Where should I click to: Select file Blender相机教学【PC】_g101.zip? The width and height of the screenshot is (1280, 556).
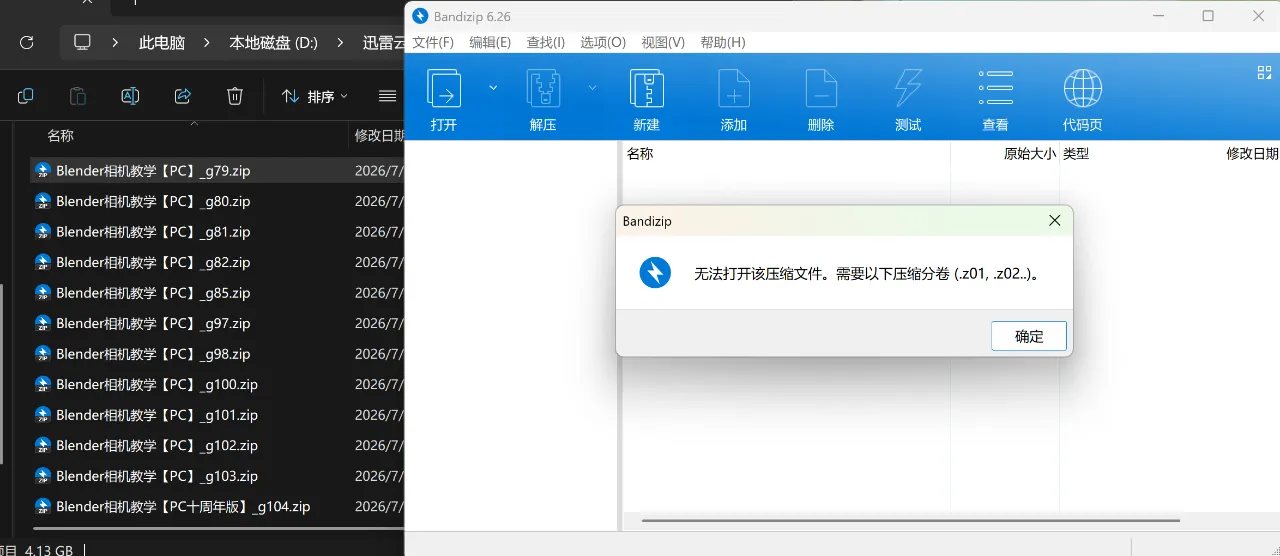[x=157, y=415]
